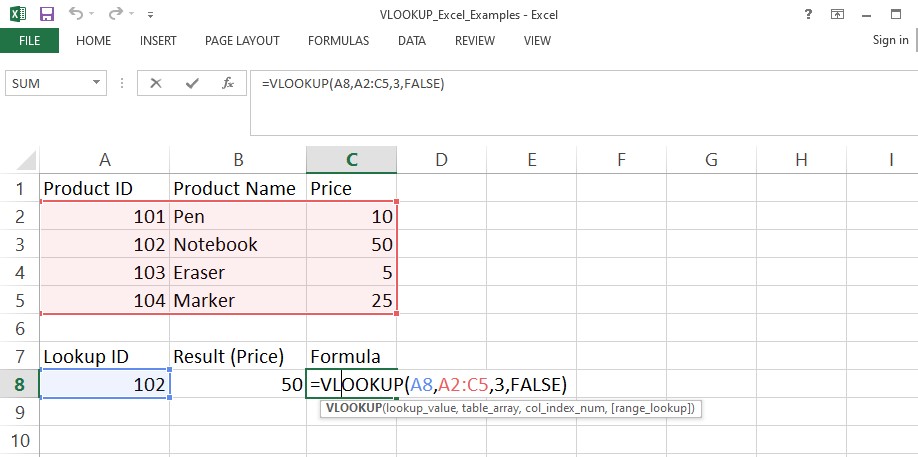Select column C header

(351, 159)
